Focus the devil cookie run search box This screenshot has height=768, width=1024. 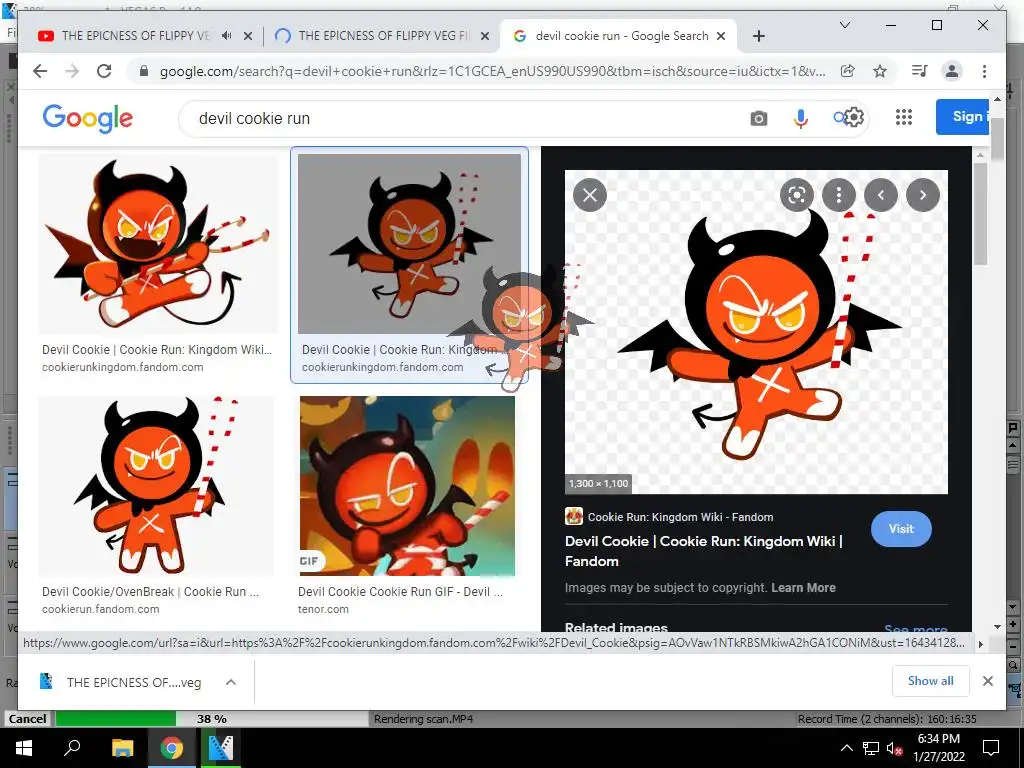click(457, 118)
